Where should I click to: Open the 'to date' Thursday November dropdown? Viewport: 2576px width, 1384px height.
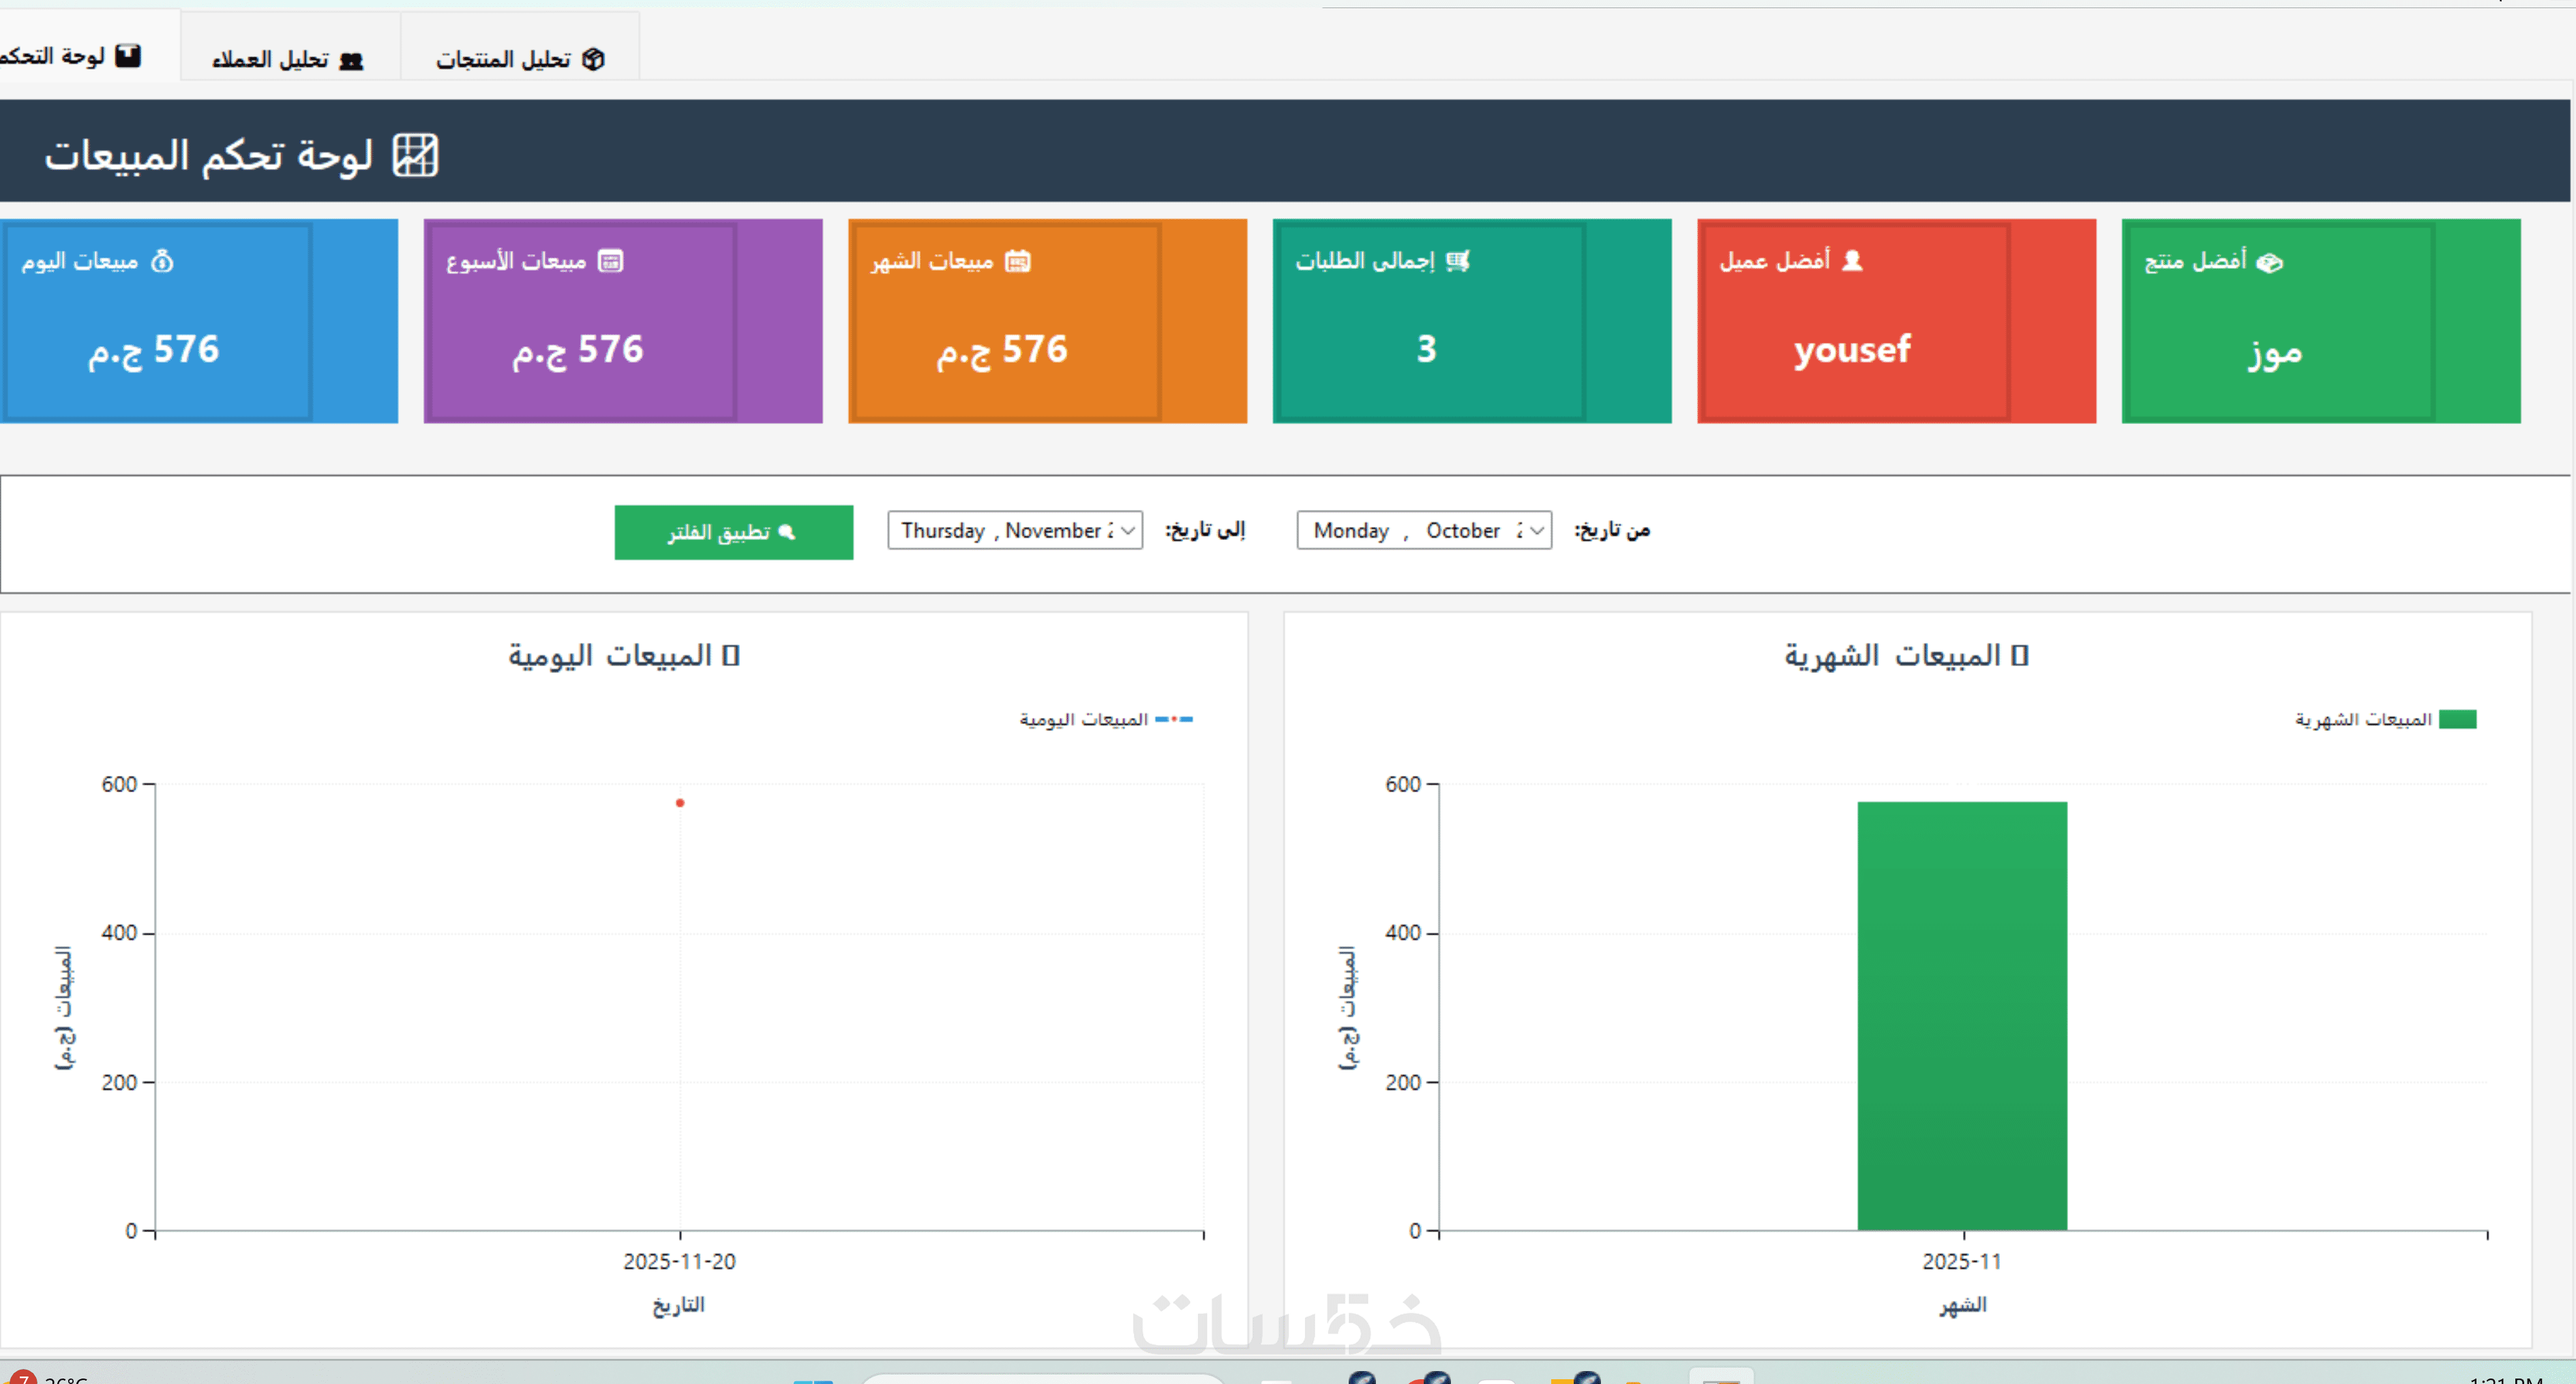(1128, 531)
